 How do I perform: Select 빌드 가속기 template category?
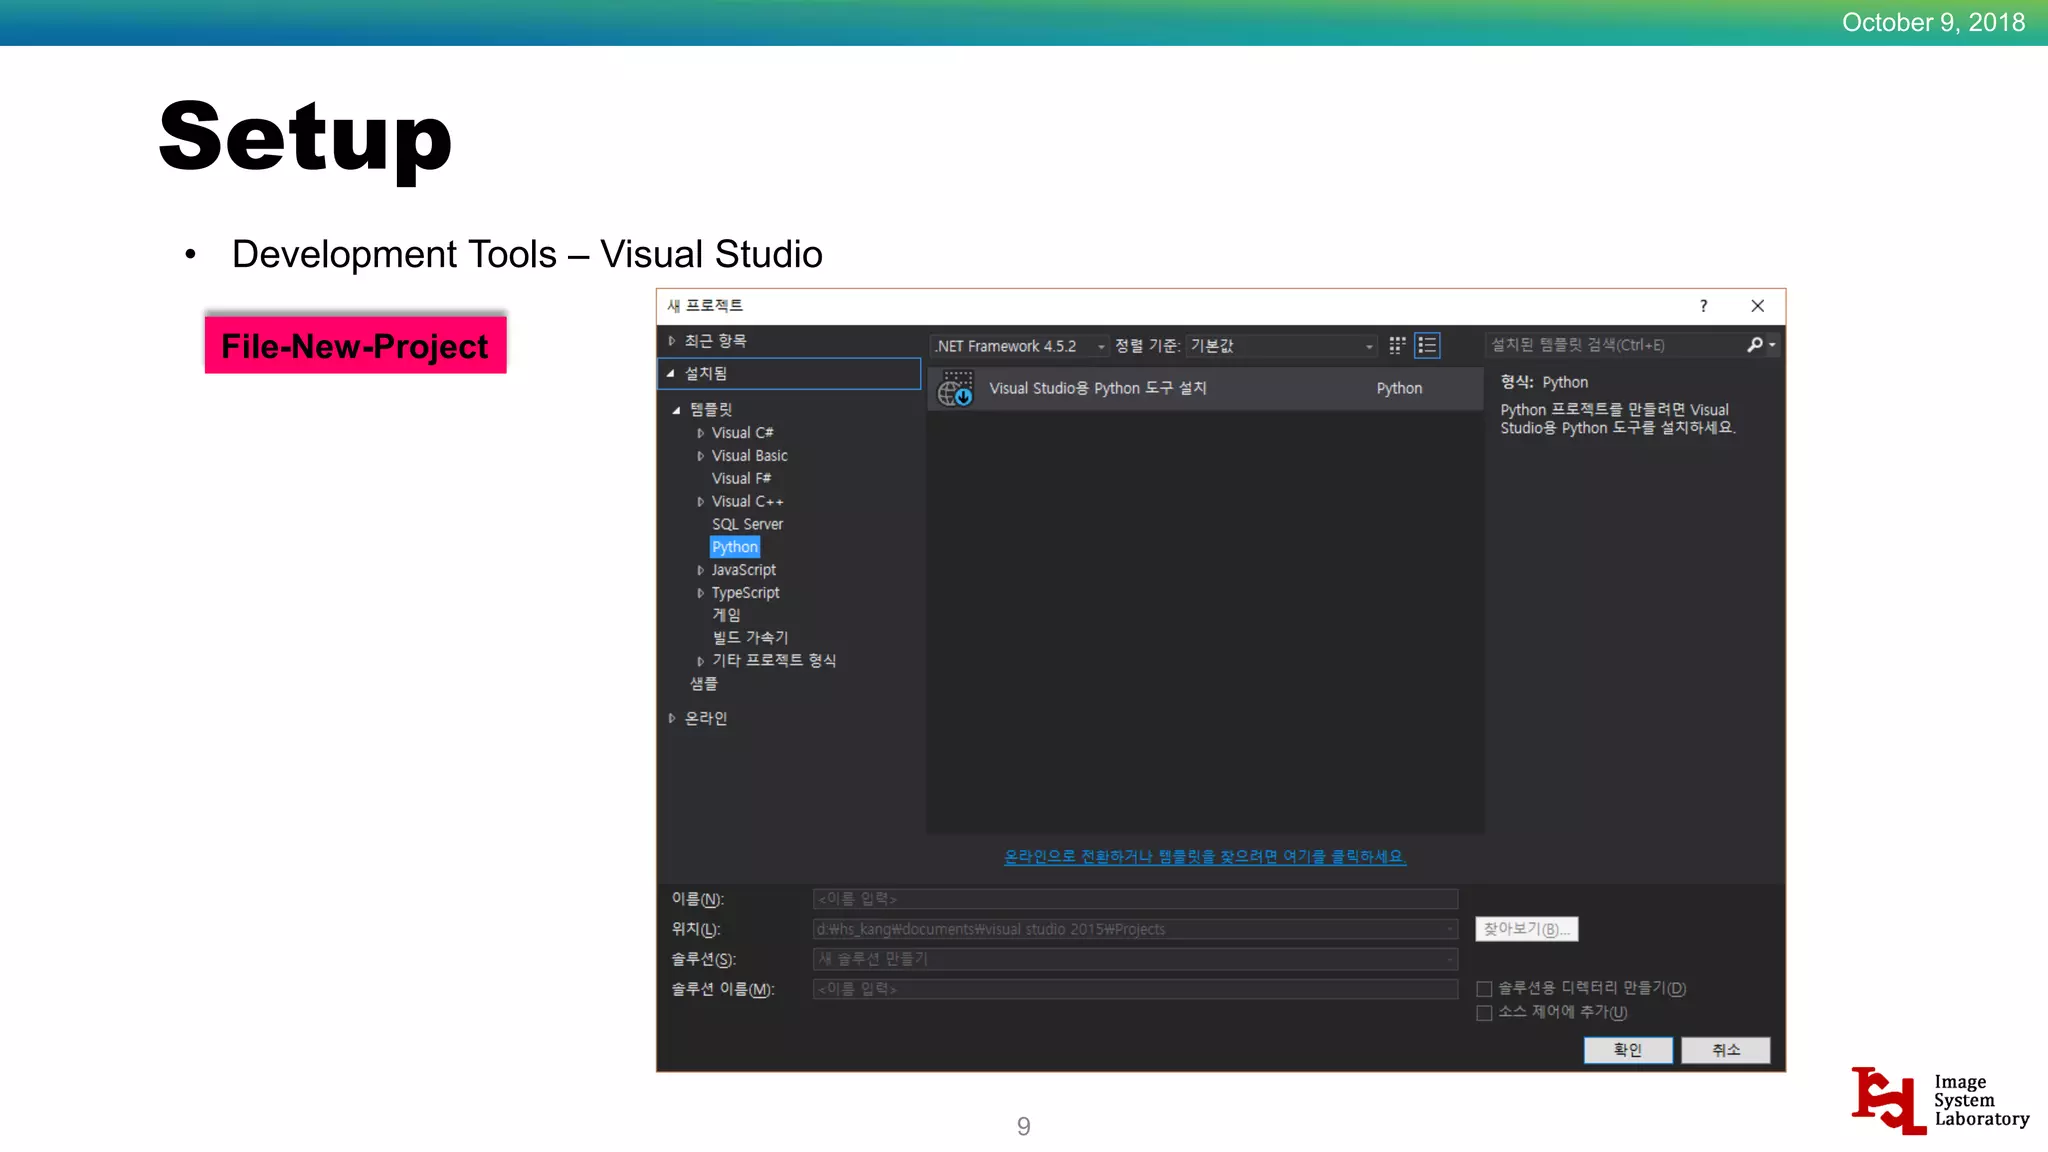pyautogui.click(x=750, y=638)
